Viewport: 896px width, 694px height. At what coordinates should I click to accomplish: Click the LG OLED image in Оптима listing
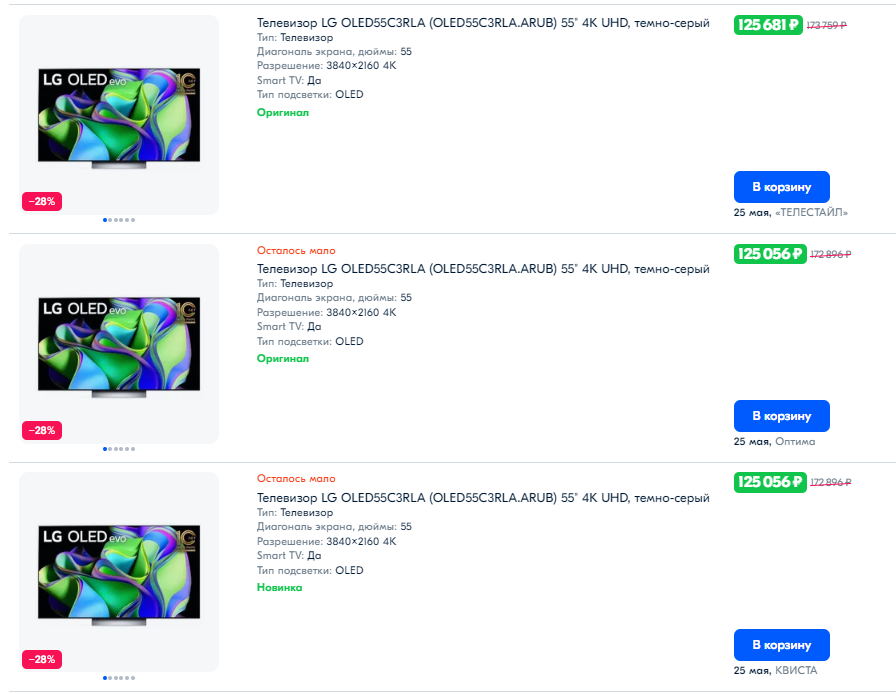click(x=119, y=345)
